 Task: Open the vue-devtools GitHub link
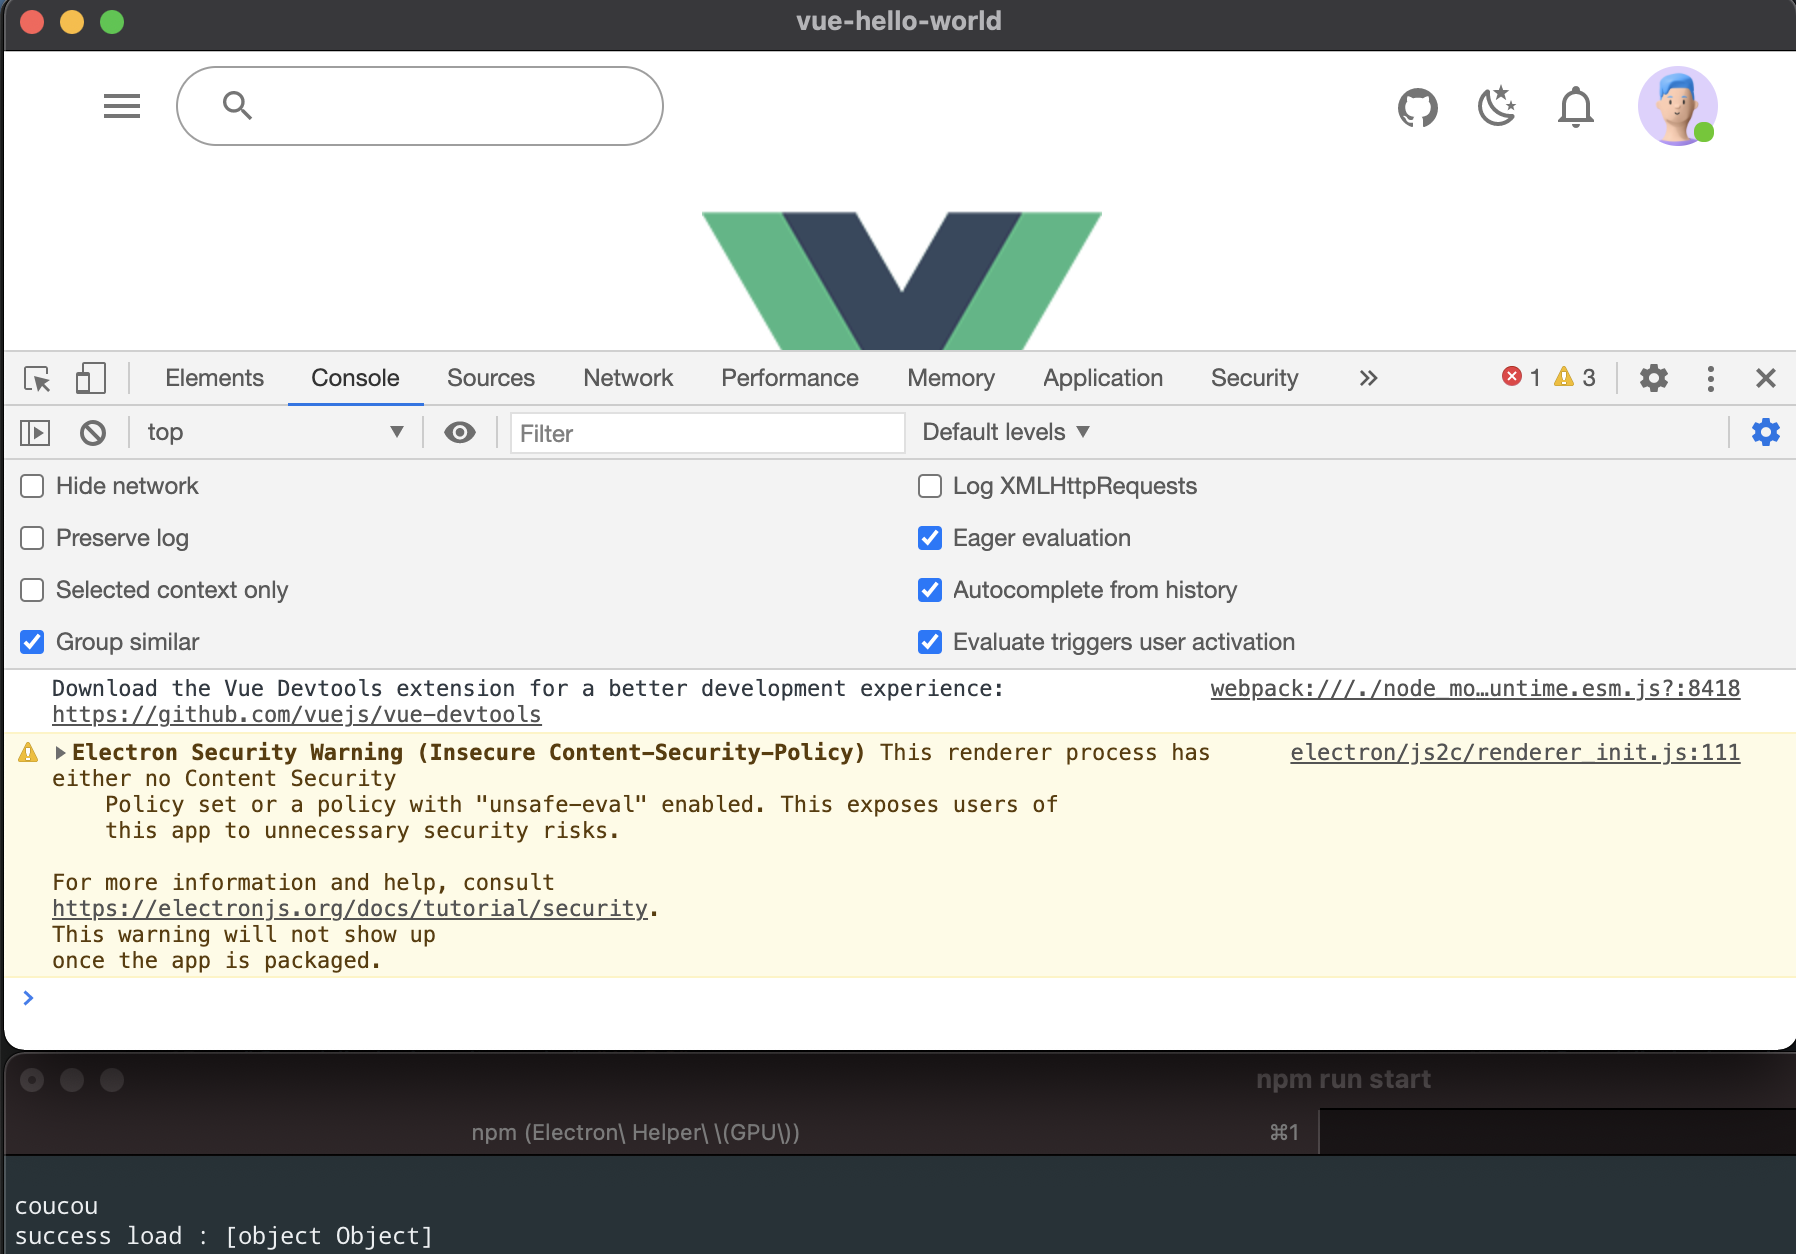[296, 715]
